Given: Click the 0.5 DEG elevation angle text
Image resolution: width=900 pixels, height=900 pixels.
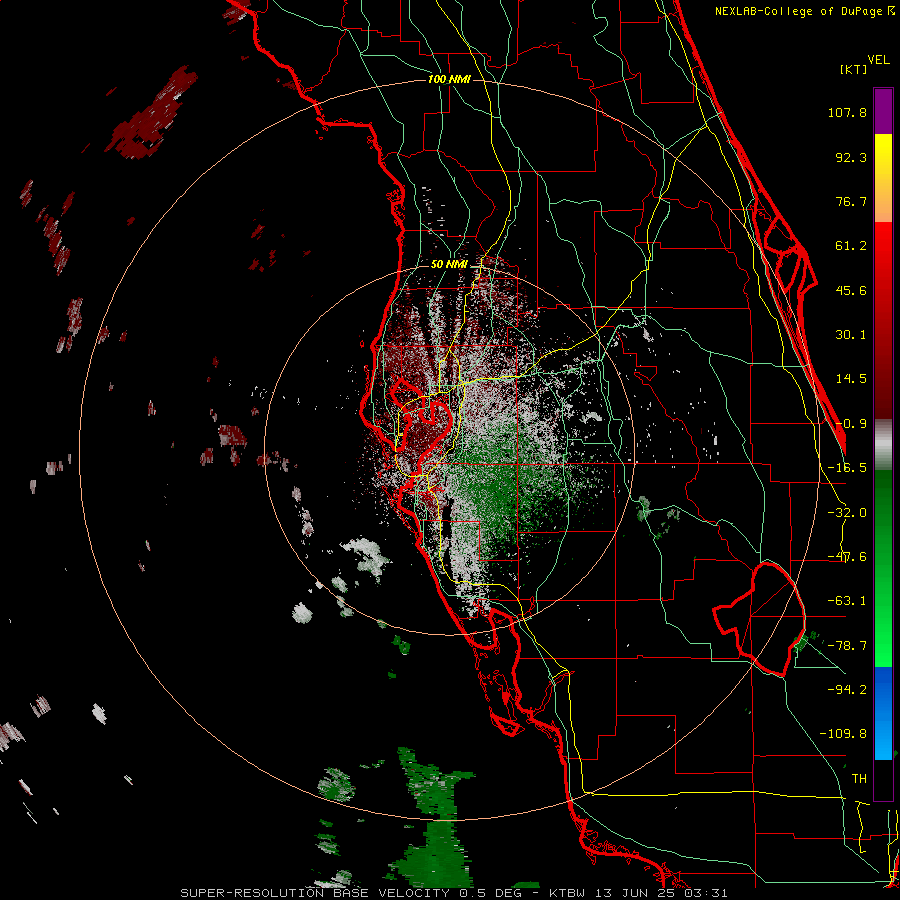Looking at the screenshot, I should [490, 893].
